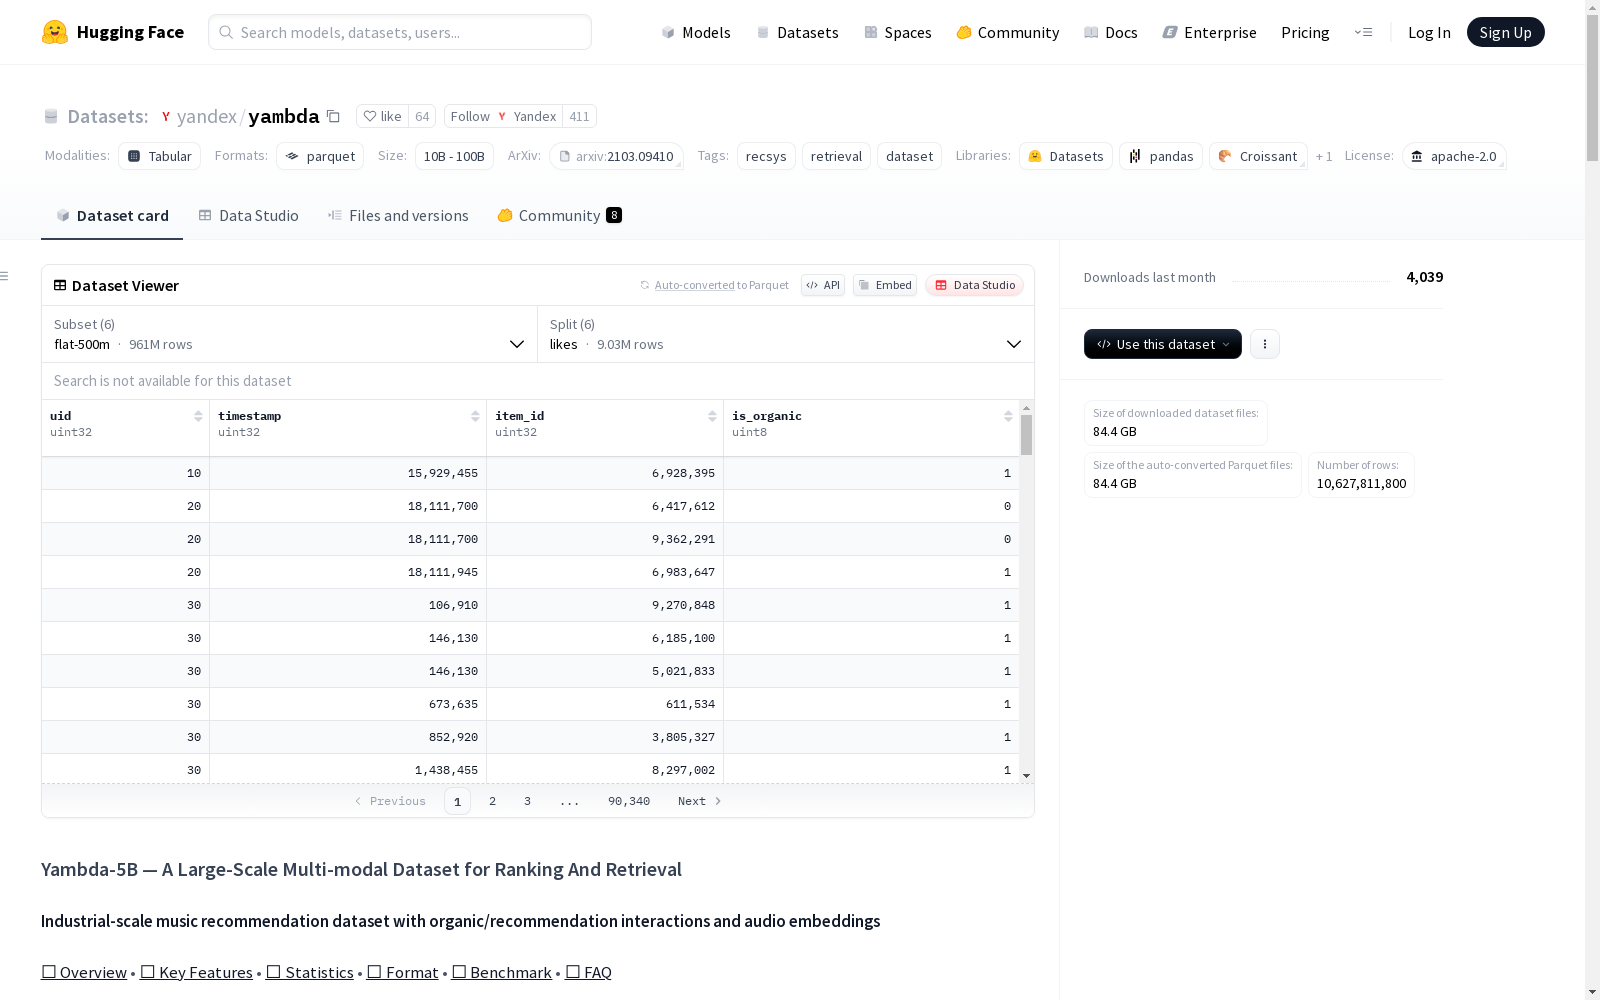Screen dimensions: 1600x1000
Task: Open Datasets in top navigation
Action: point(797,32)
